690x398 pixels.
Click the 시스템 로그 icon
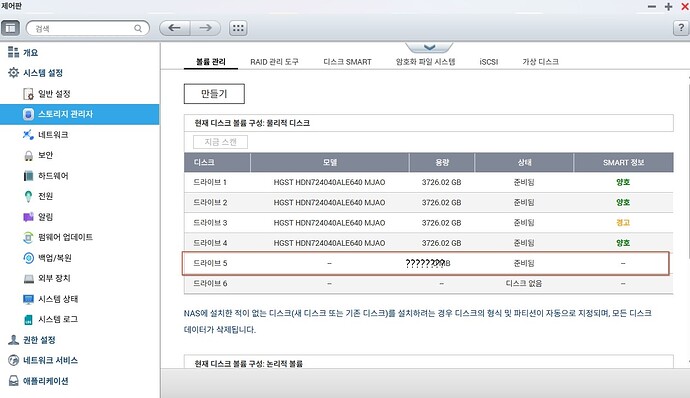coord(28,320)
